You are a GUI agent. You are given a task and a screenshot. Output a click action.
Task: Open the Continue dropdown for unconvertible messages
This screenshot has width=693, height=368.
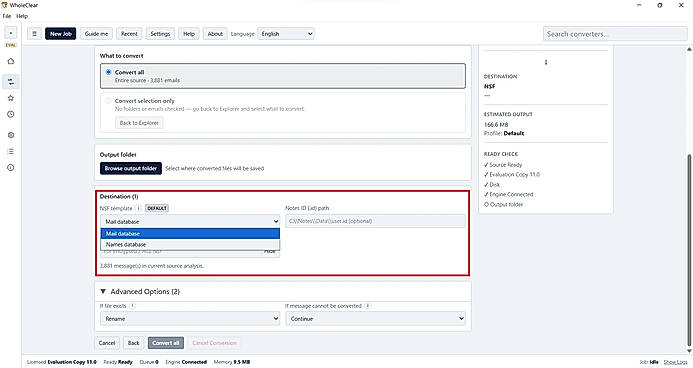pyautogui.click(x=375, y=319)
